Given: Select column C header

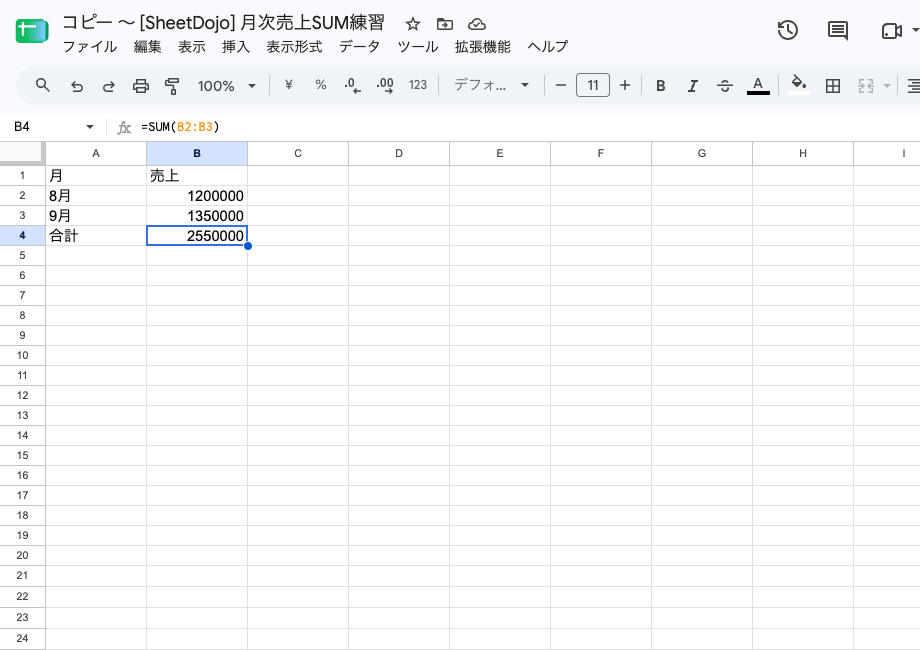Looking at the screenshot, I should [x=298, y=153].
